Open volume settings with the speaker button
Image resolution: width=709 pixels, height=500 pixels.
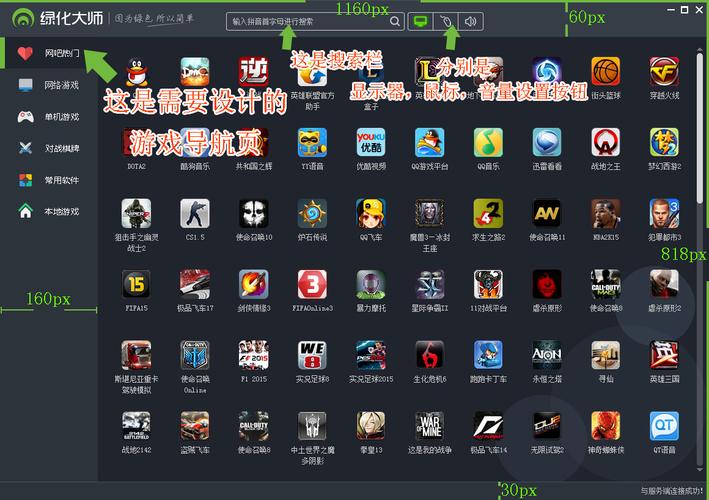pos(471,21)
